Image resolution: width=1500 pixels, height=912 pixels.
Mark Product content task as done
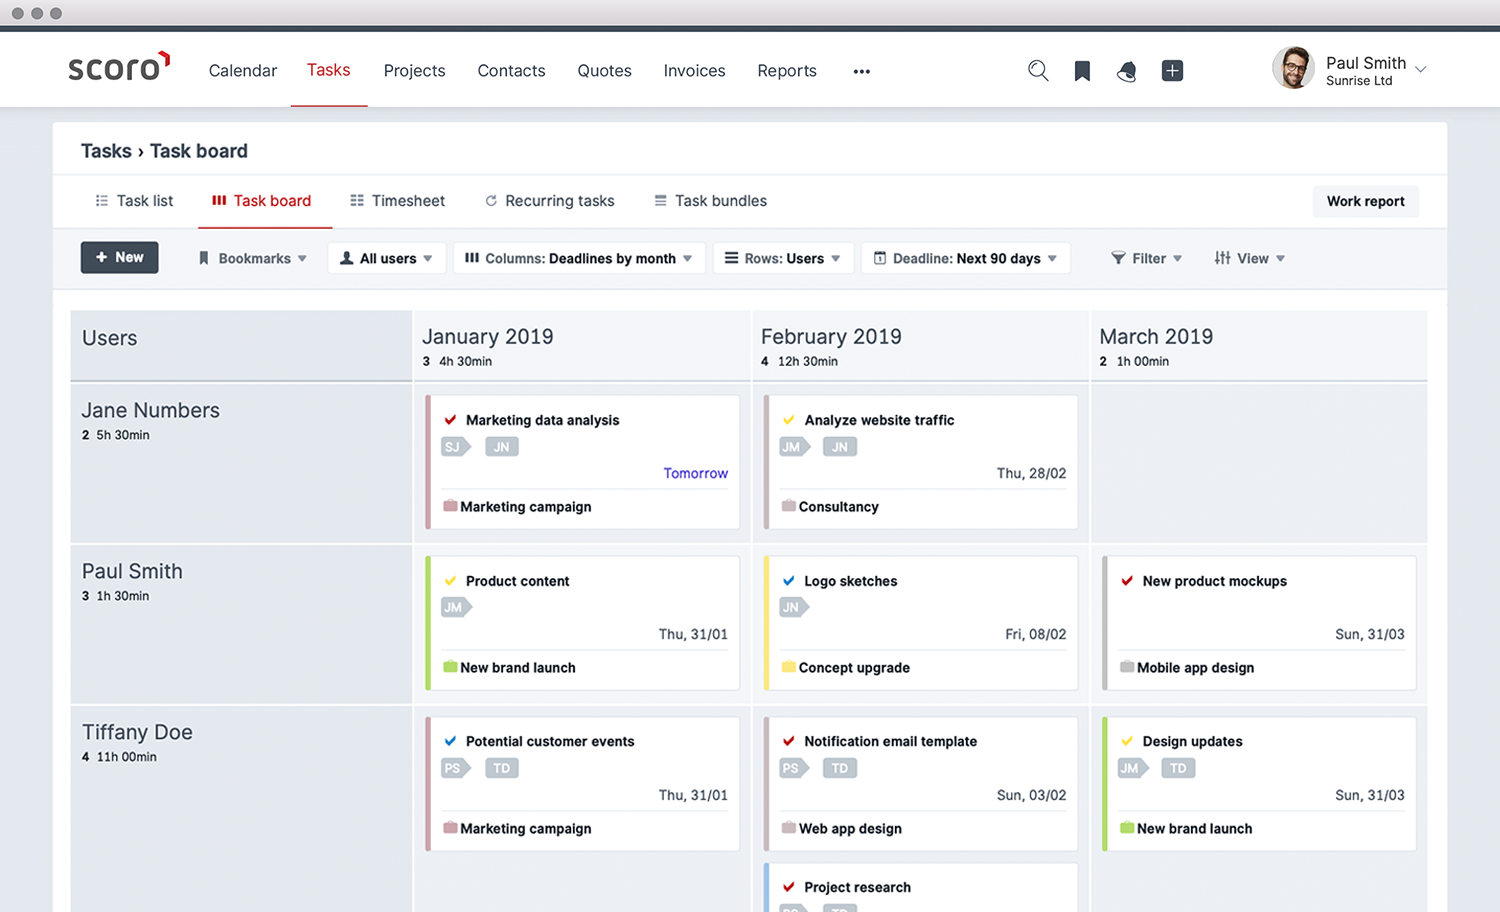pos(450,581)
